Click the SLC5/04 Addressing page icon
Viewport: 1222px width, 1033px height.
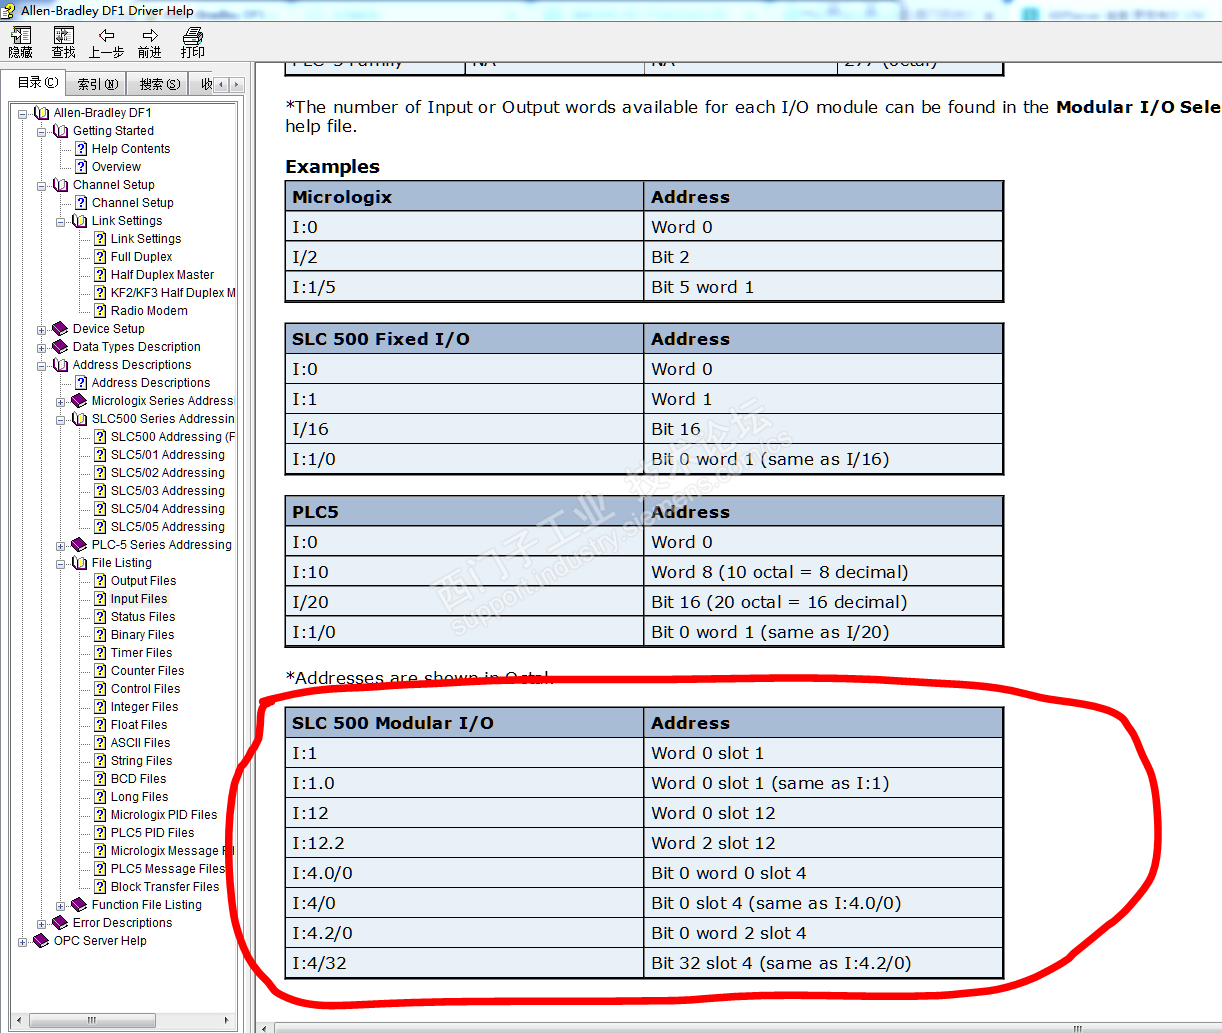(100, 509)
